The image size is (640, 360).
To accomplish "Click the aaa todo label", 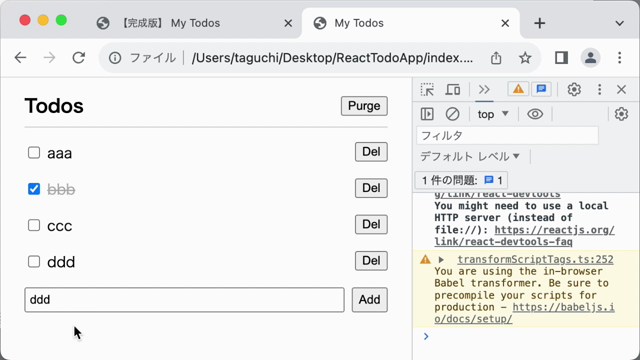I will click(60, 153).
